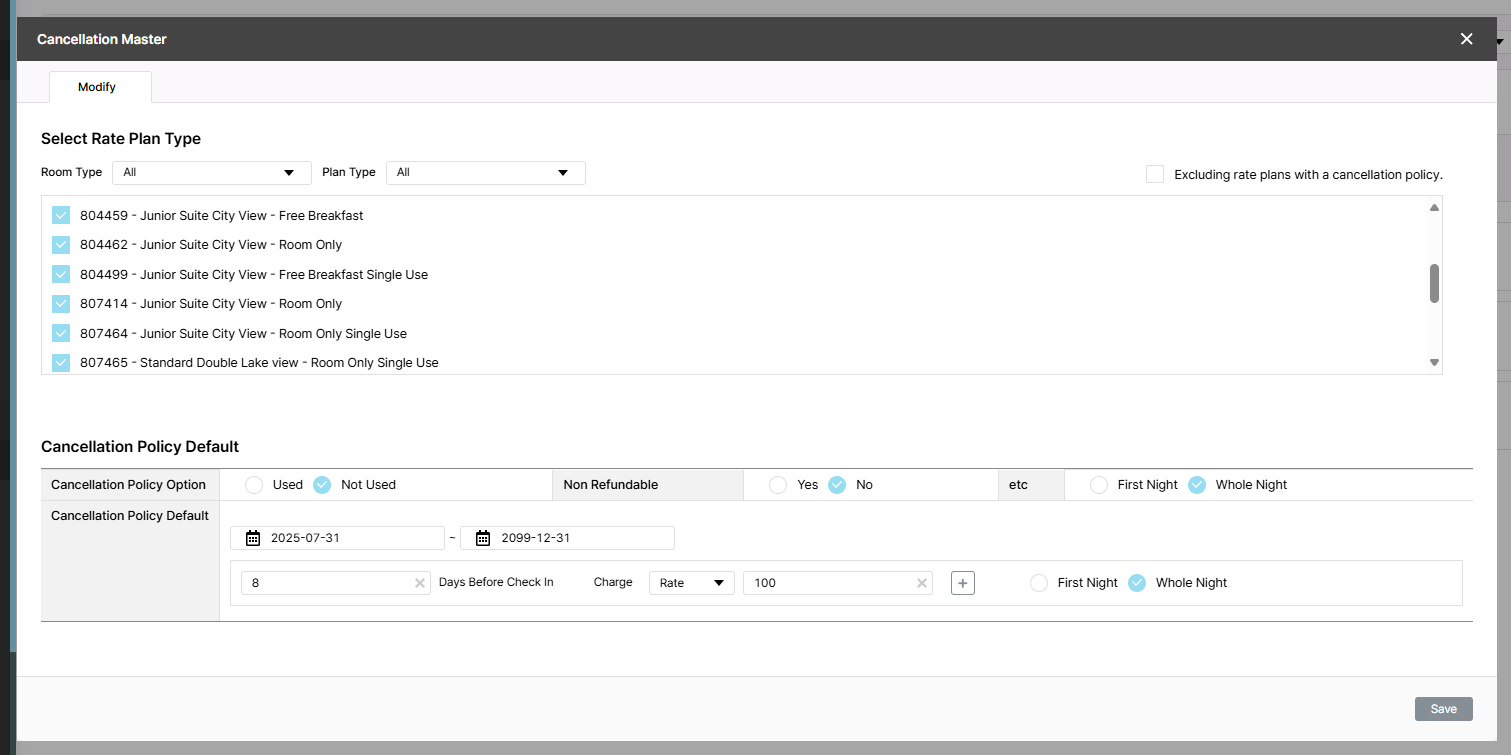Uncheck 804459 Junior Suite Free Breakfast

[x=61, y=215]
